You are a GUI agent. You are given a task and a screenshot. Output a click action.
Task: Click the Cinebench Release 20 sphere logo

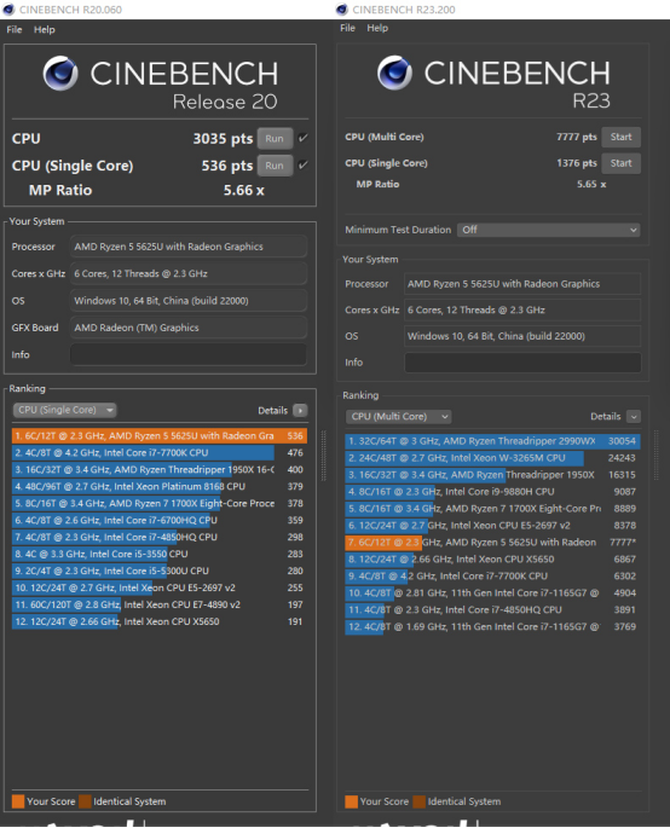click(62, 75)
